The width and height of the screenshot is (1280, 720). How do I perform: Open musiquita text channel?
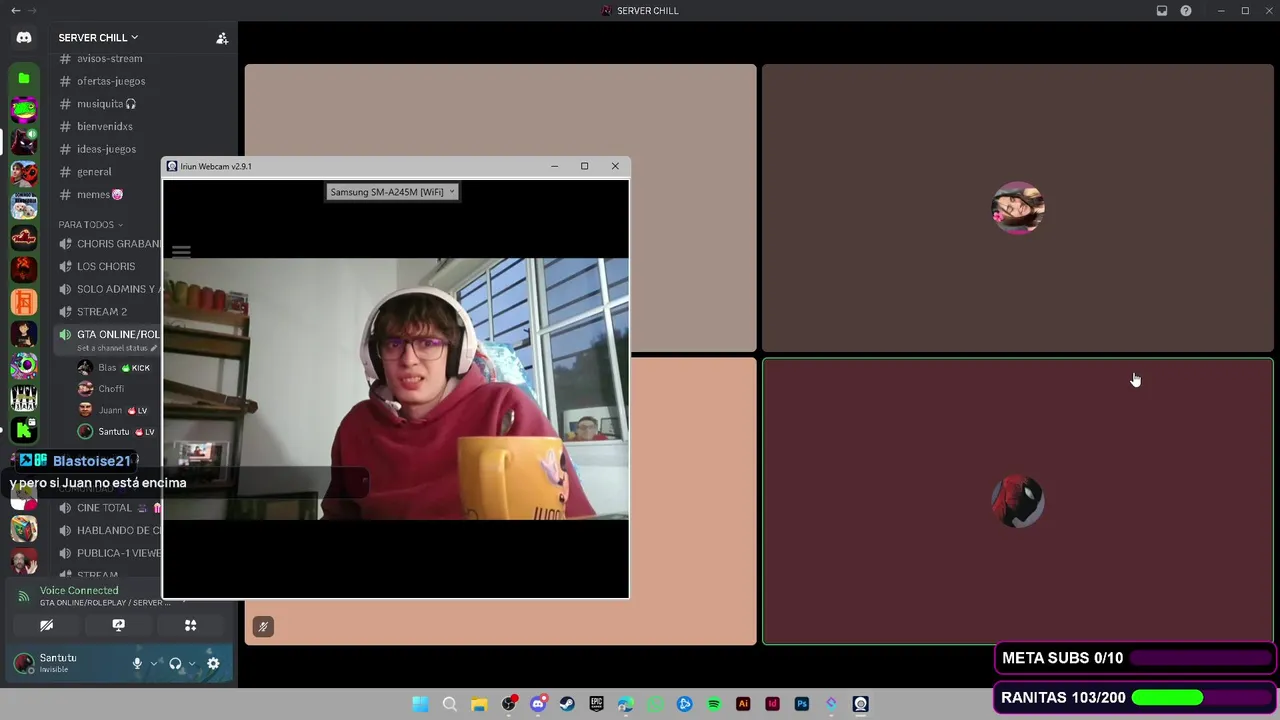pos(105,104)
